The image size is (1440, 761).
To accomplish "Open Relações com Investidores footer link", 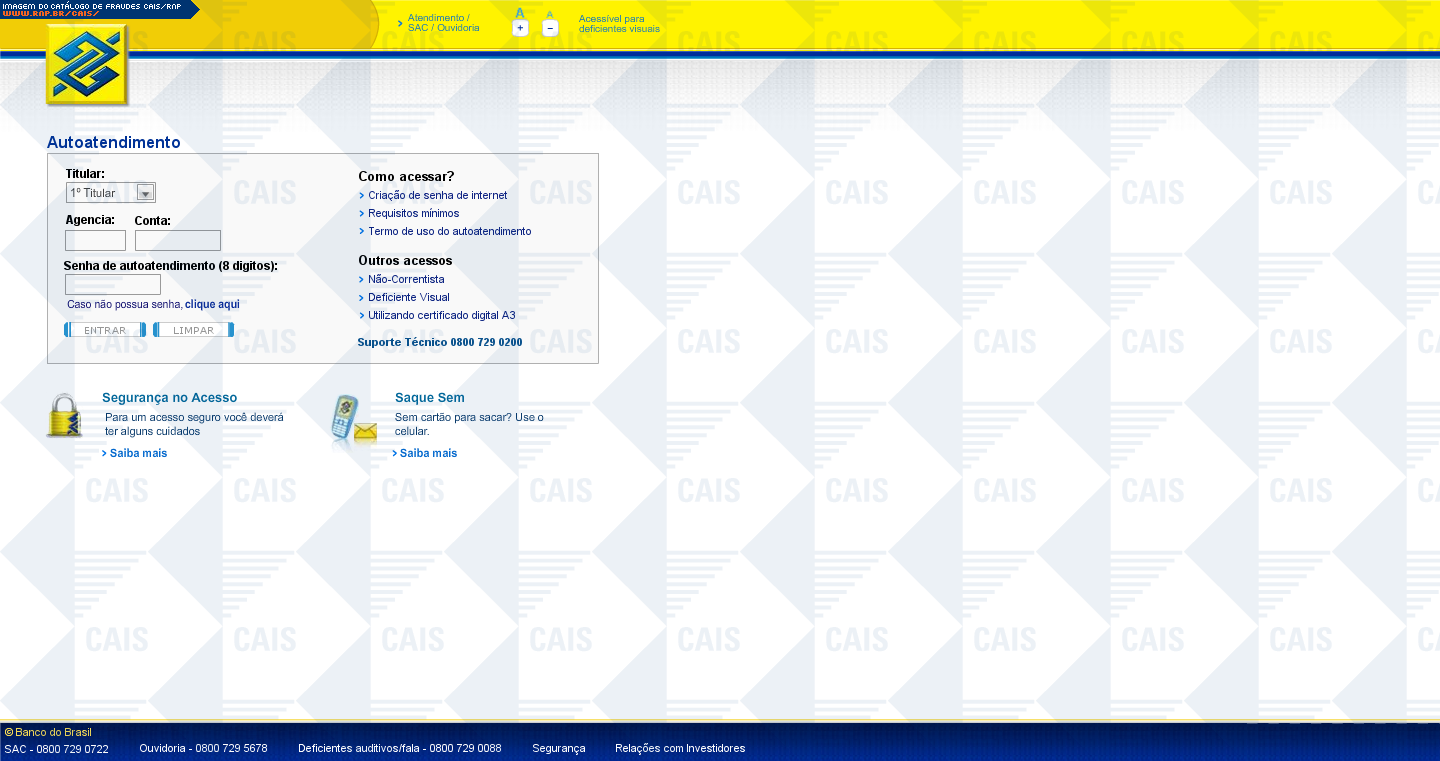I will pos(679,748).
